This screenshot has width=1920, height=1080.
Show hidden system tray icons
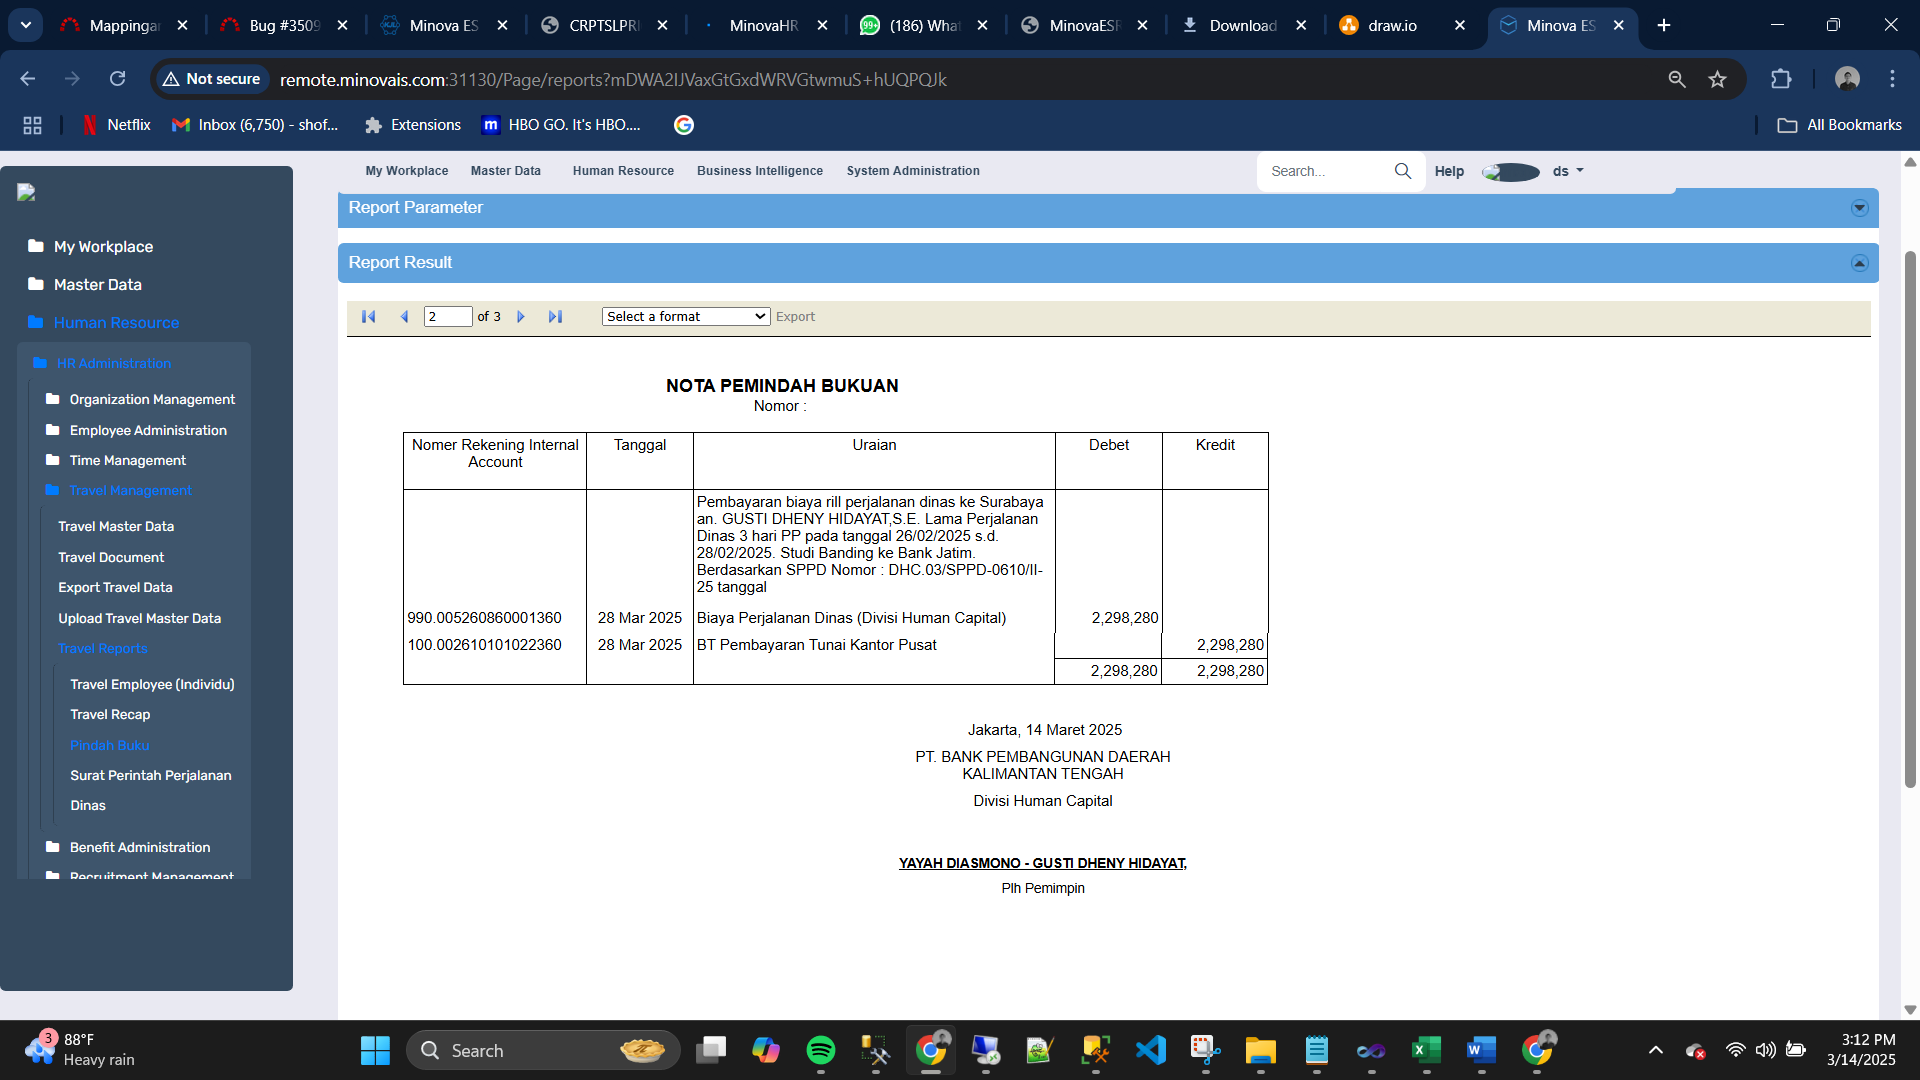click(1656, 1050)
